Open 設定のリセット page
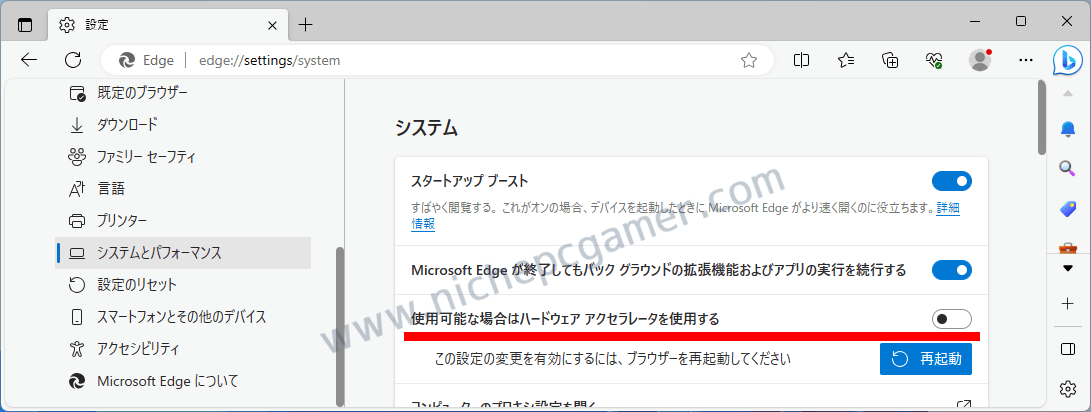This screenshot has width=1091, height=412. click(183, 285)
